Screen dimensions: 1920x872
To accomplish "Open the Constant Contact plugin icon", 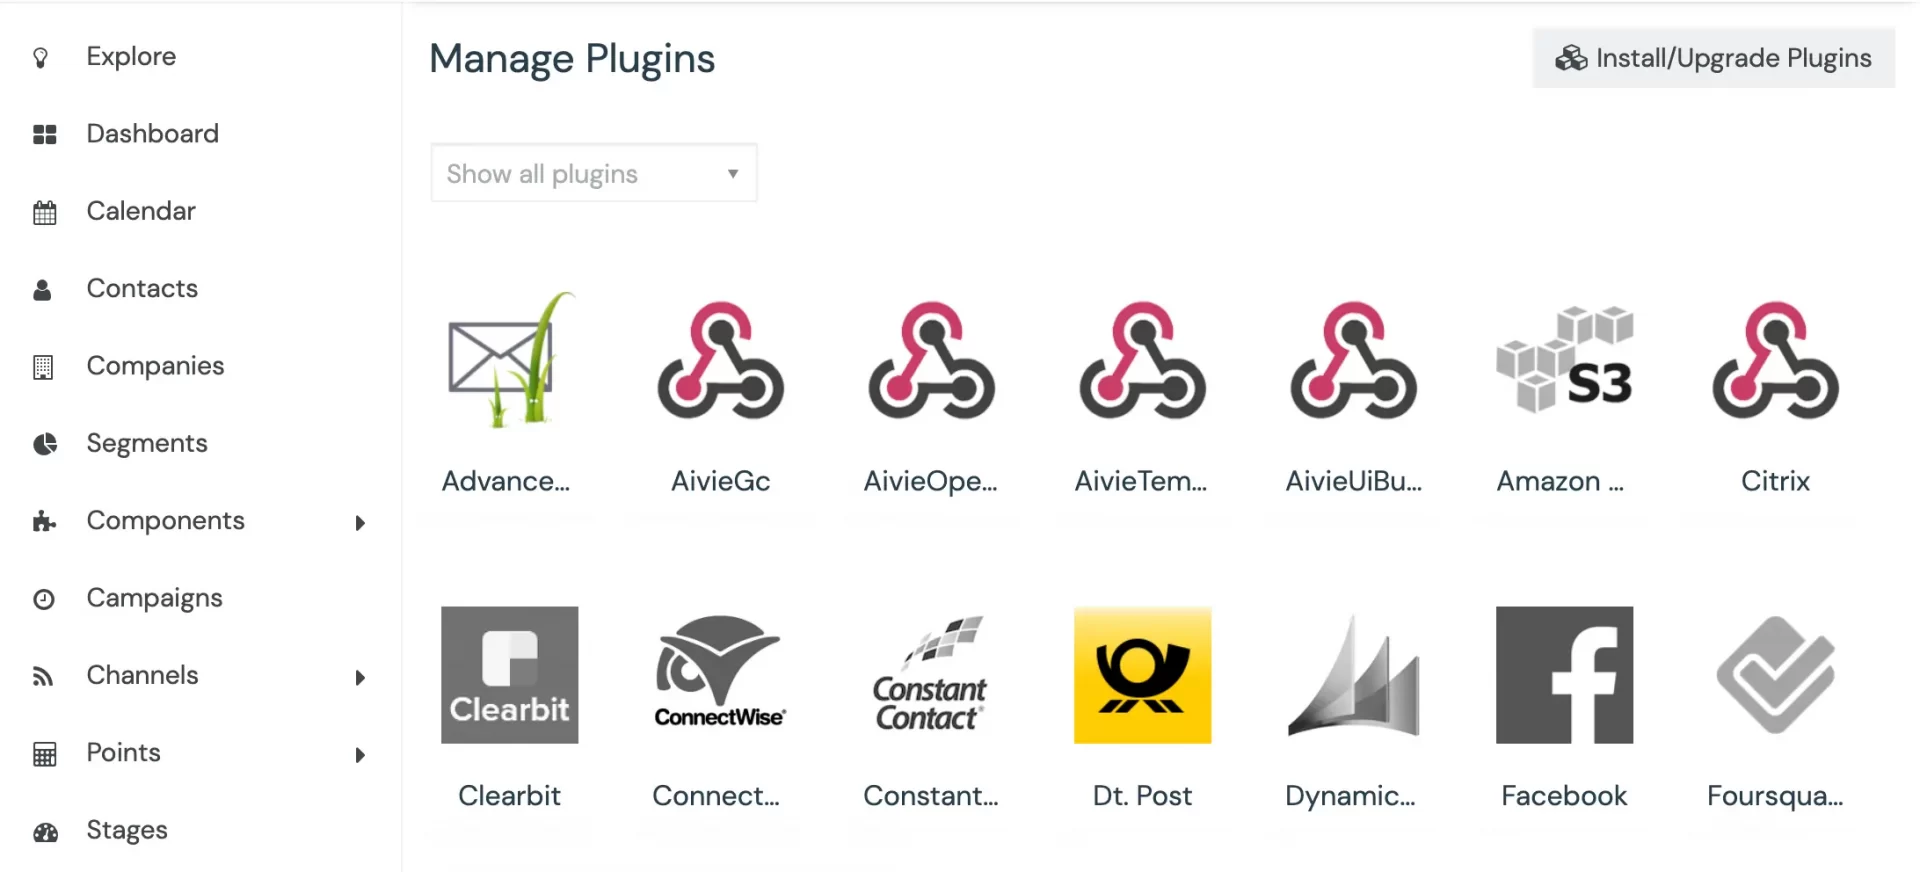I will click(x=930, y=674).
